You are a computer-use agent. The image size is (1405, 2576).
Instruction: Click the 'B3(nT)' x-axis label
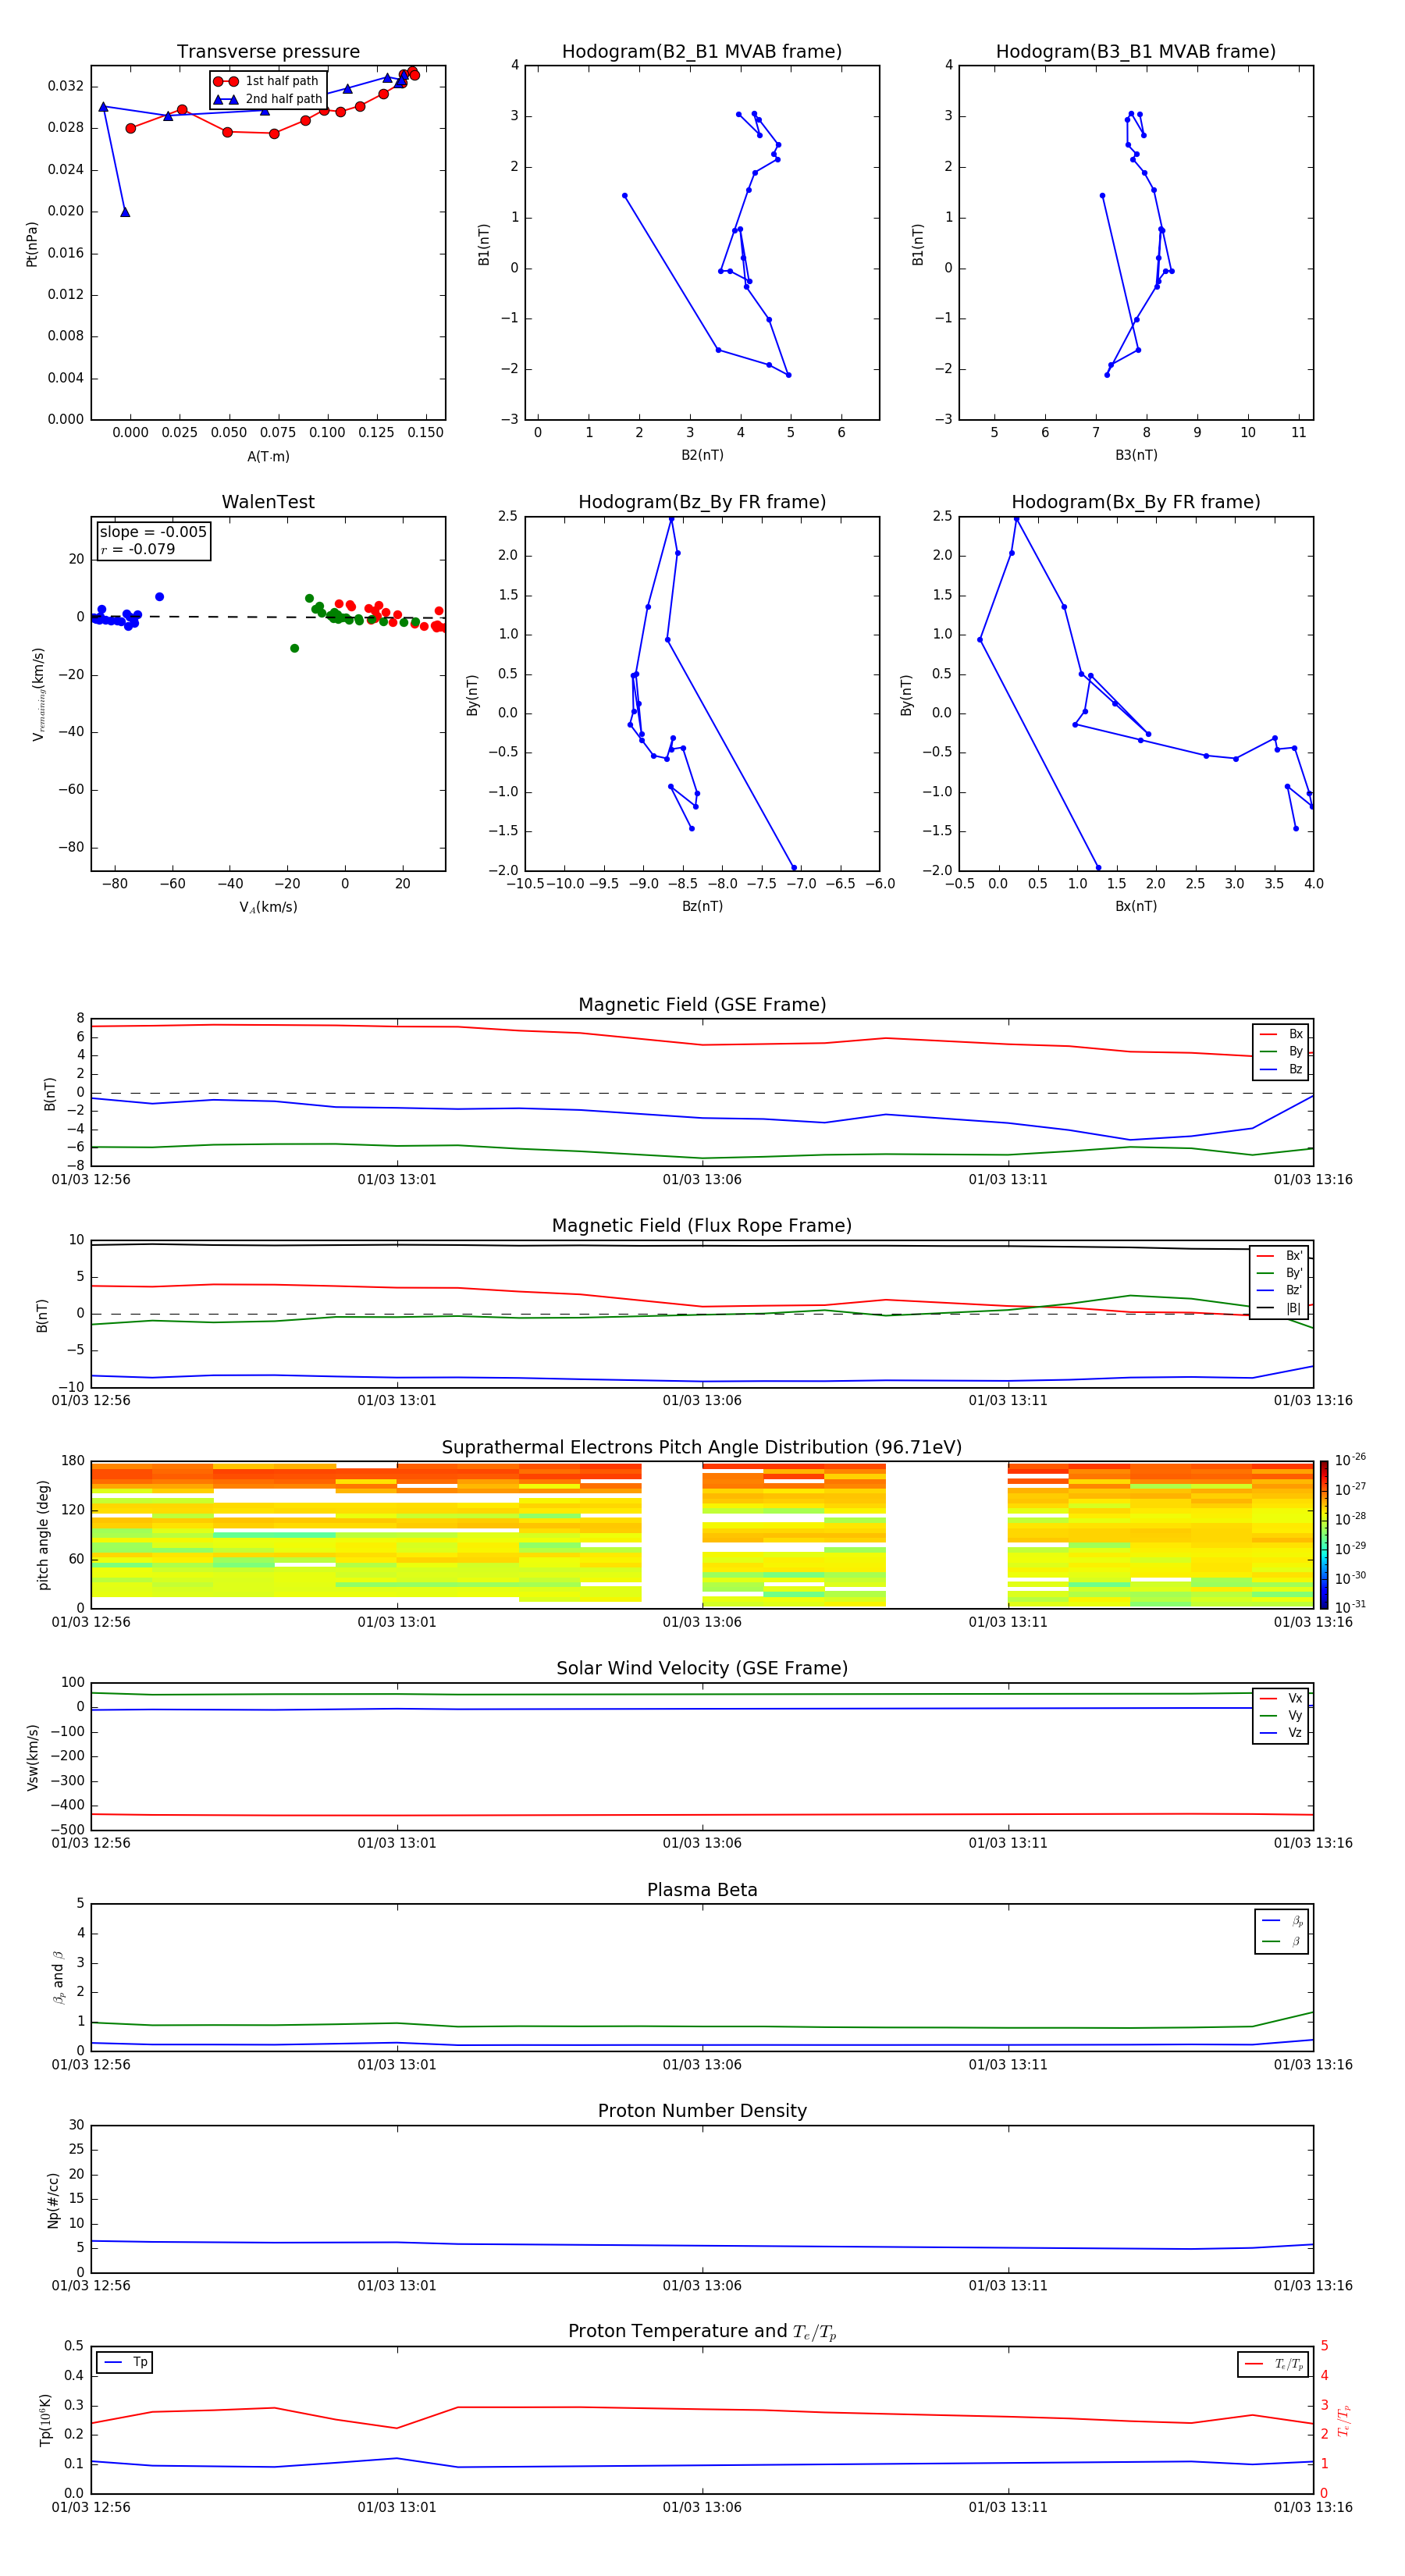tap(1136, 455)
